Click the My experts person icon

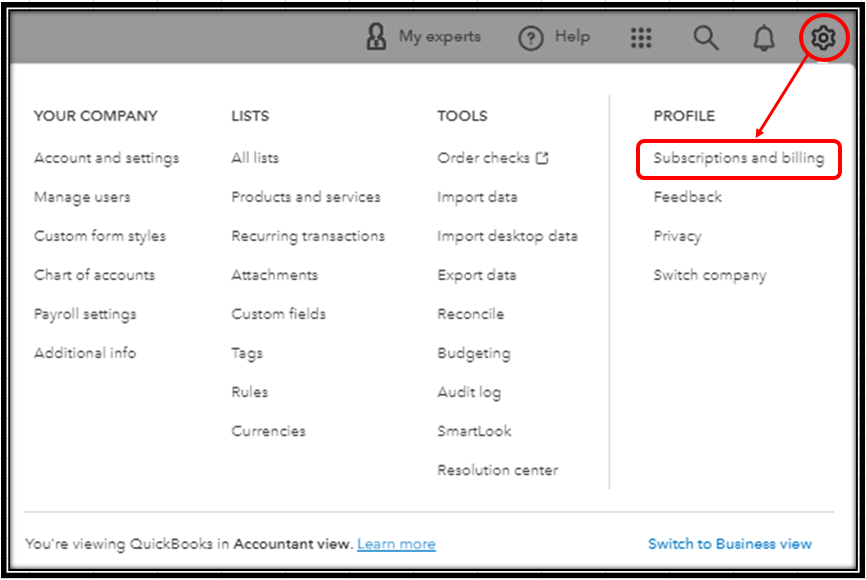376,36
